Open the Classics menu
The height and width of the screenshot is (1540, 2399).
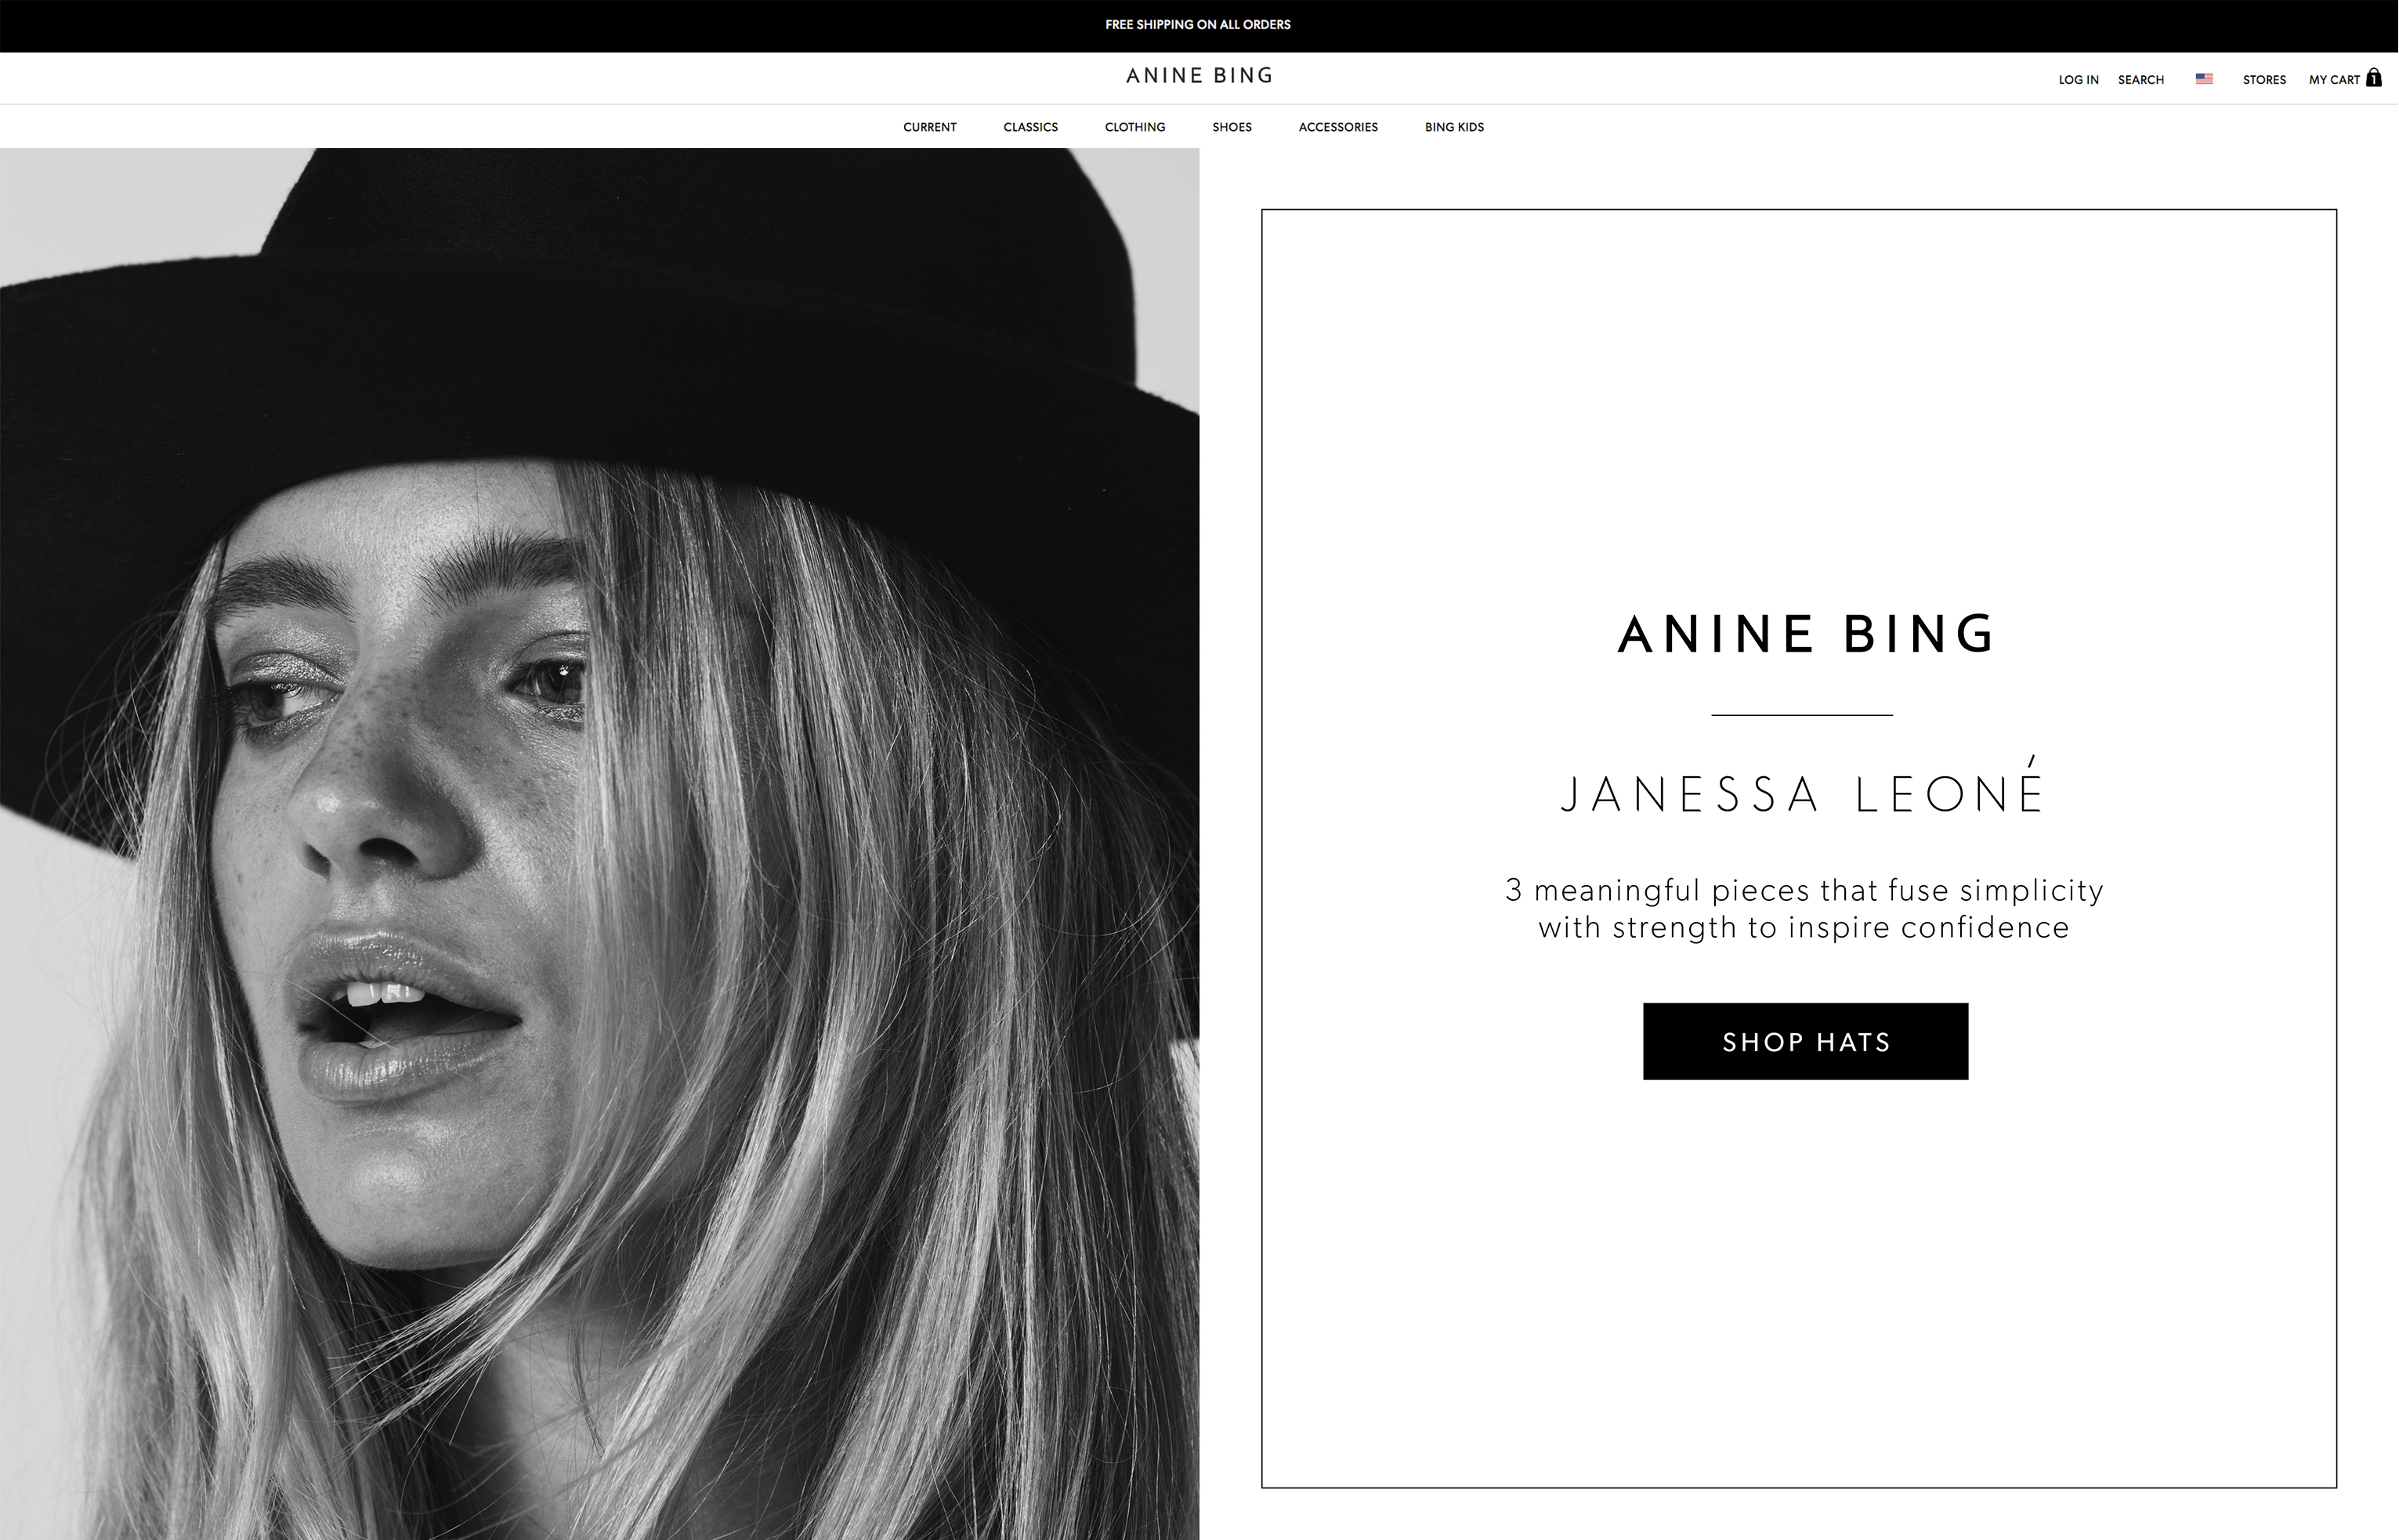(1030, 127)
